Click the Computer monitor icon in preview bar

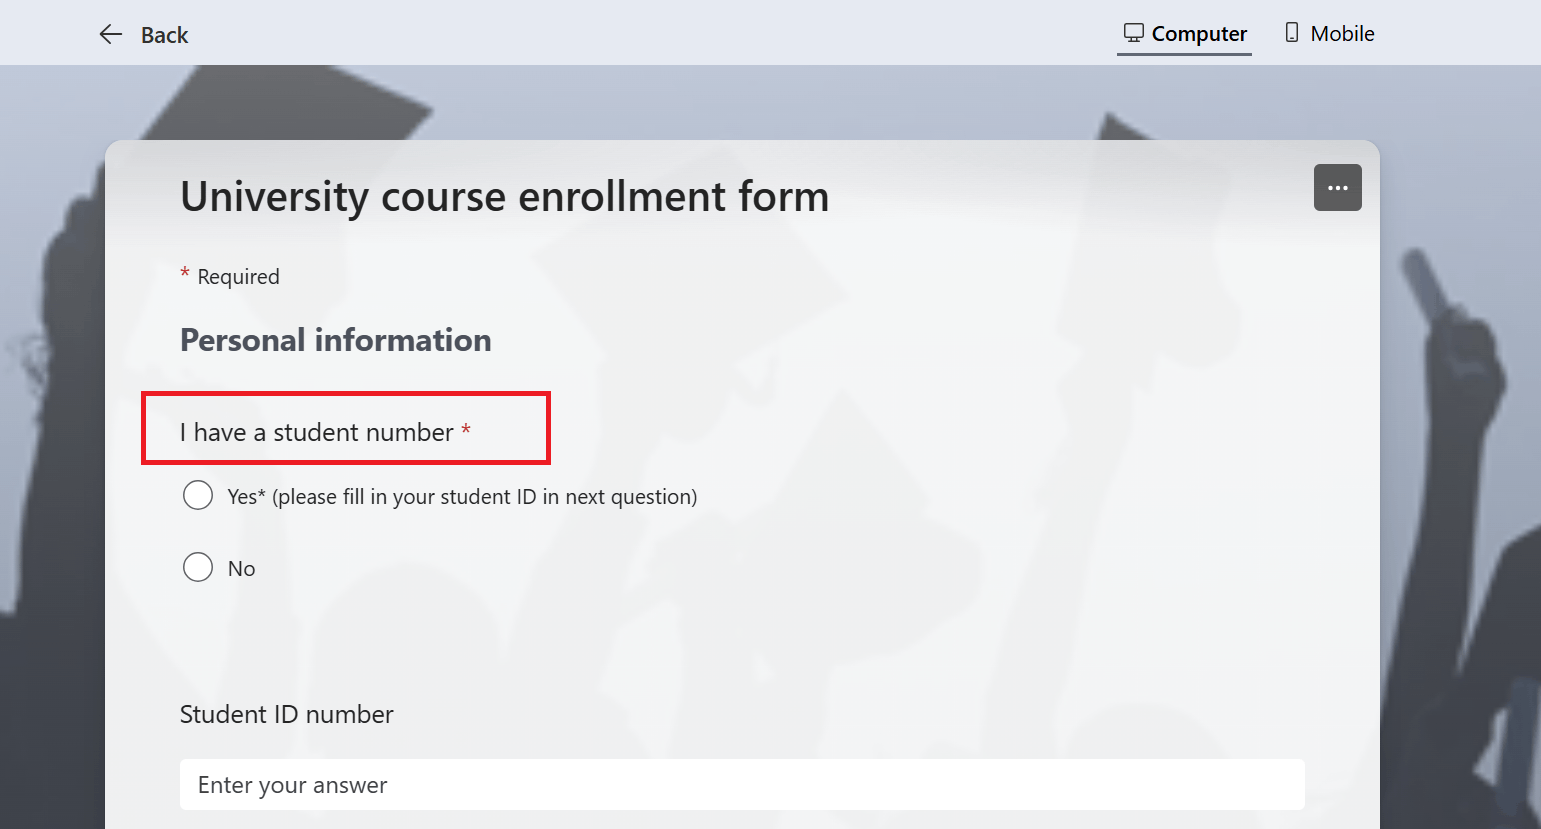(x=1134, y=32)
